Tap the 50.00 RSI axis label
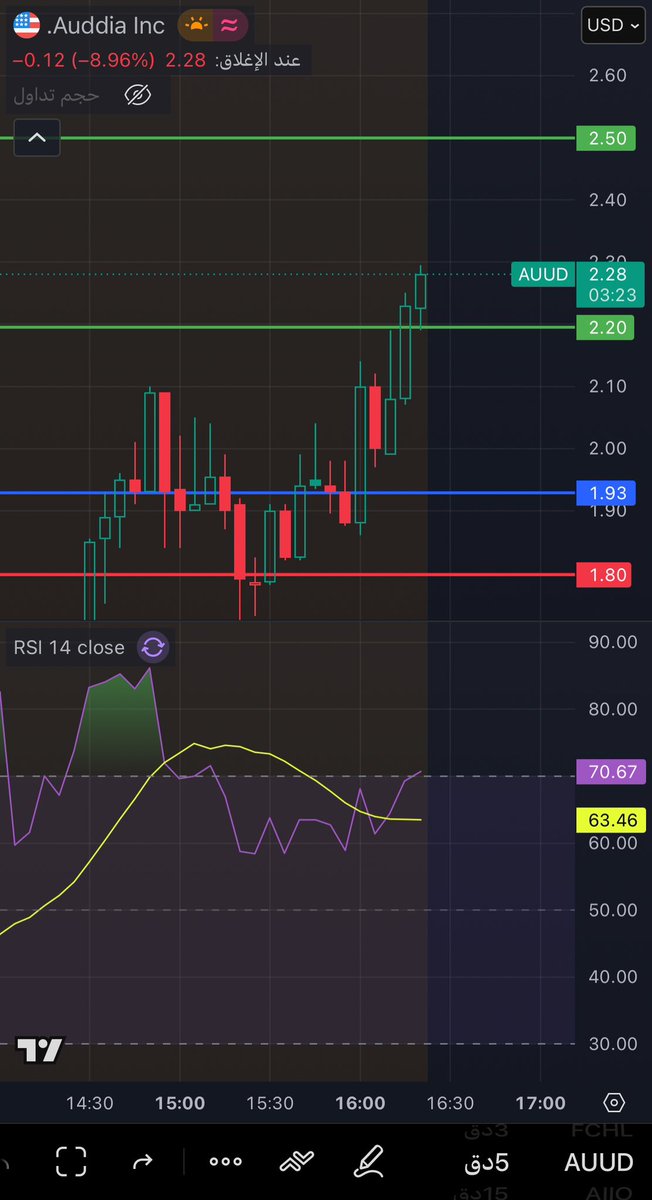 [613, 909]
